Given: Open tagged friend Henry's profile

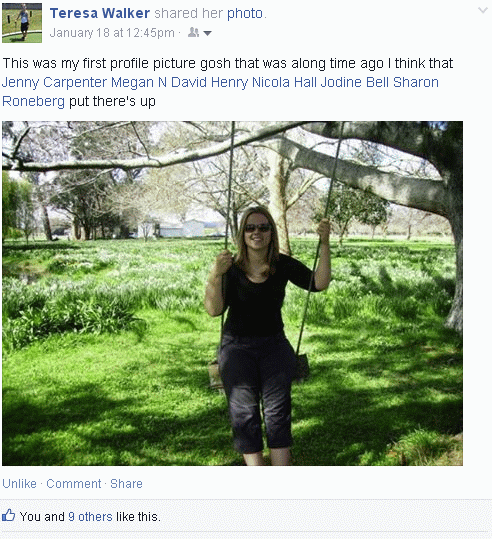Looking at the screenshot, I should click(x=229, y=82).
